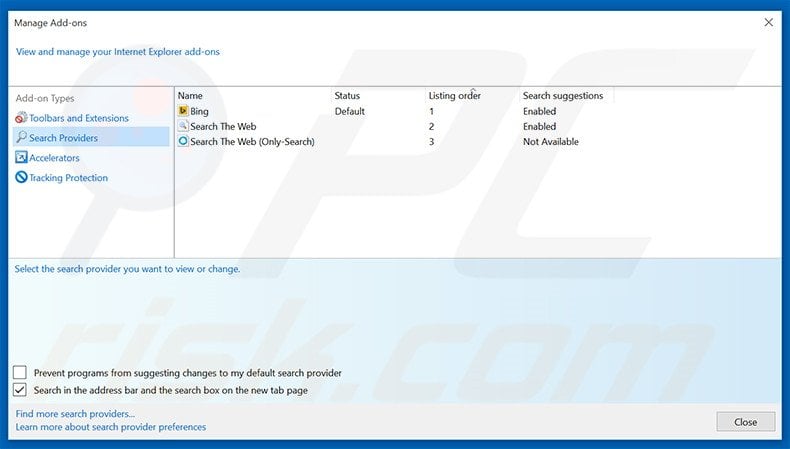This screenshot has width=790, height=449.
Task: Click the Close button
Action: 746,422
